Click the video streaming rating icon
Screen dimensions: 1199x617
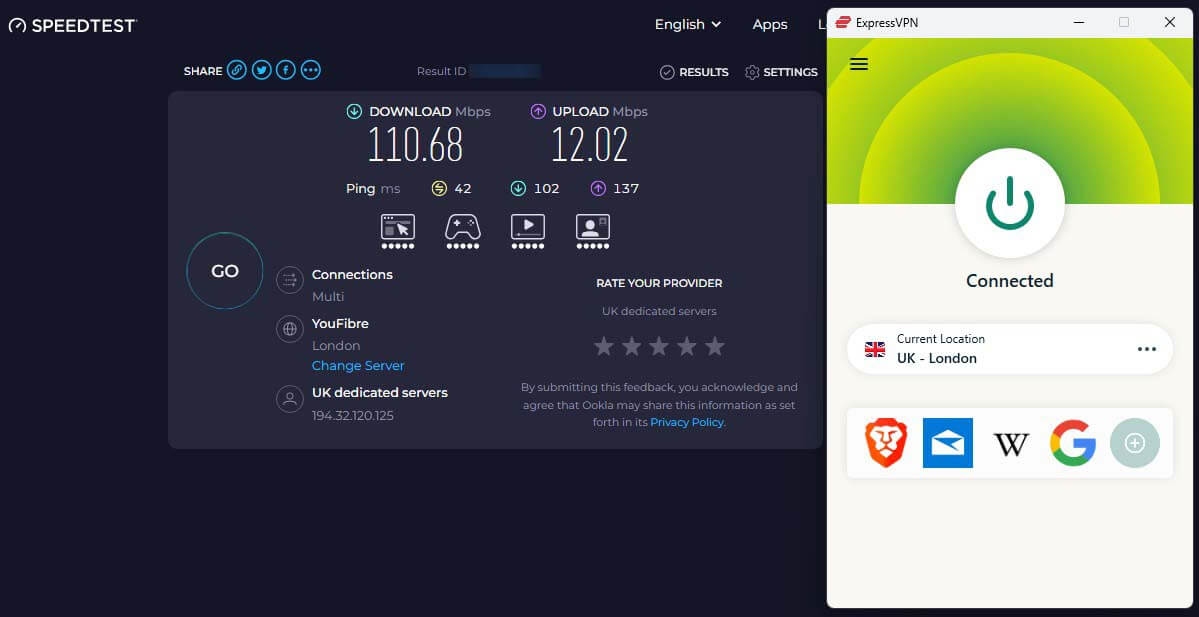tap(528, 232)
